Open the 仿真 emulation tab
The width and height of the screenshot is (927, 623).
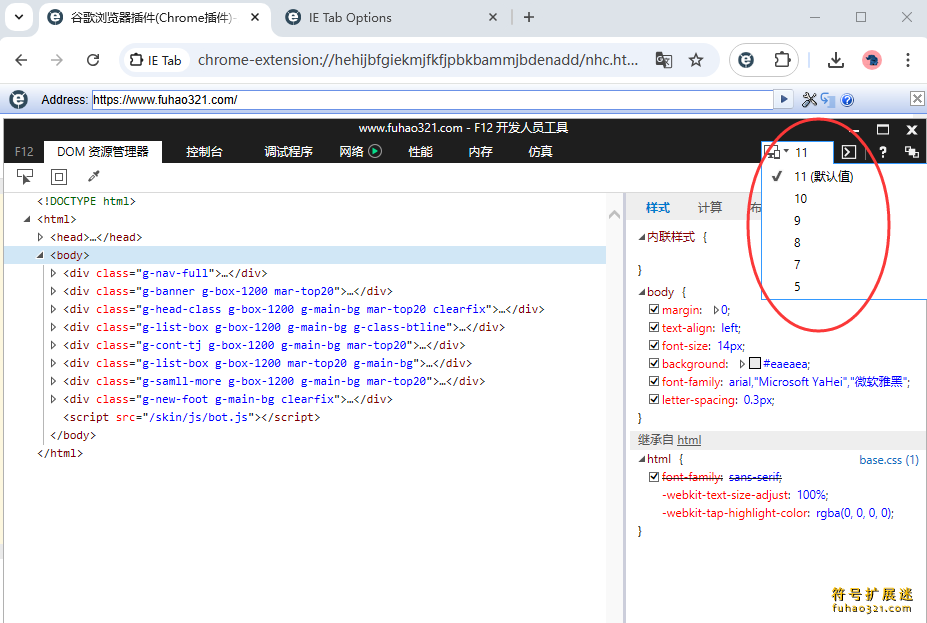point(540,152)
